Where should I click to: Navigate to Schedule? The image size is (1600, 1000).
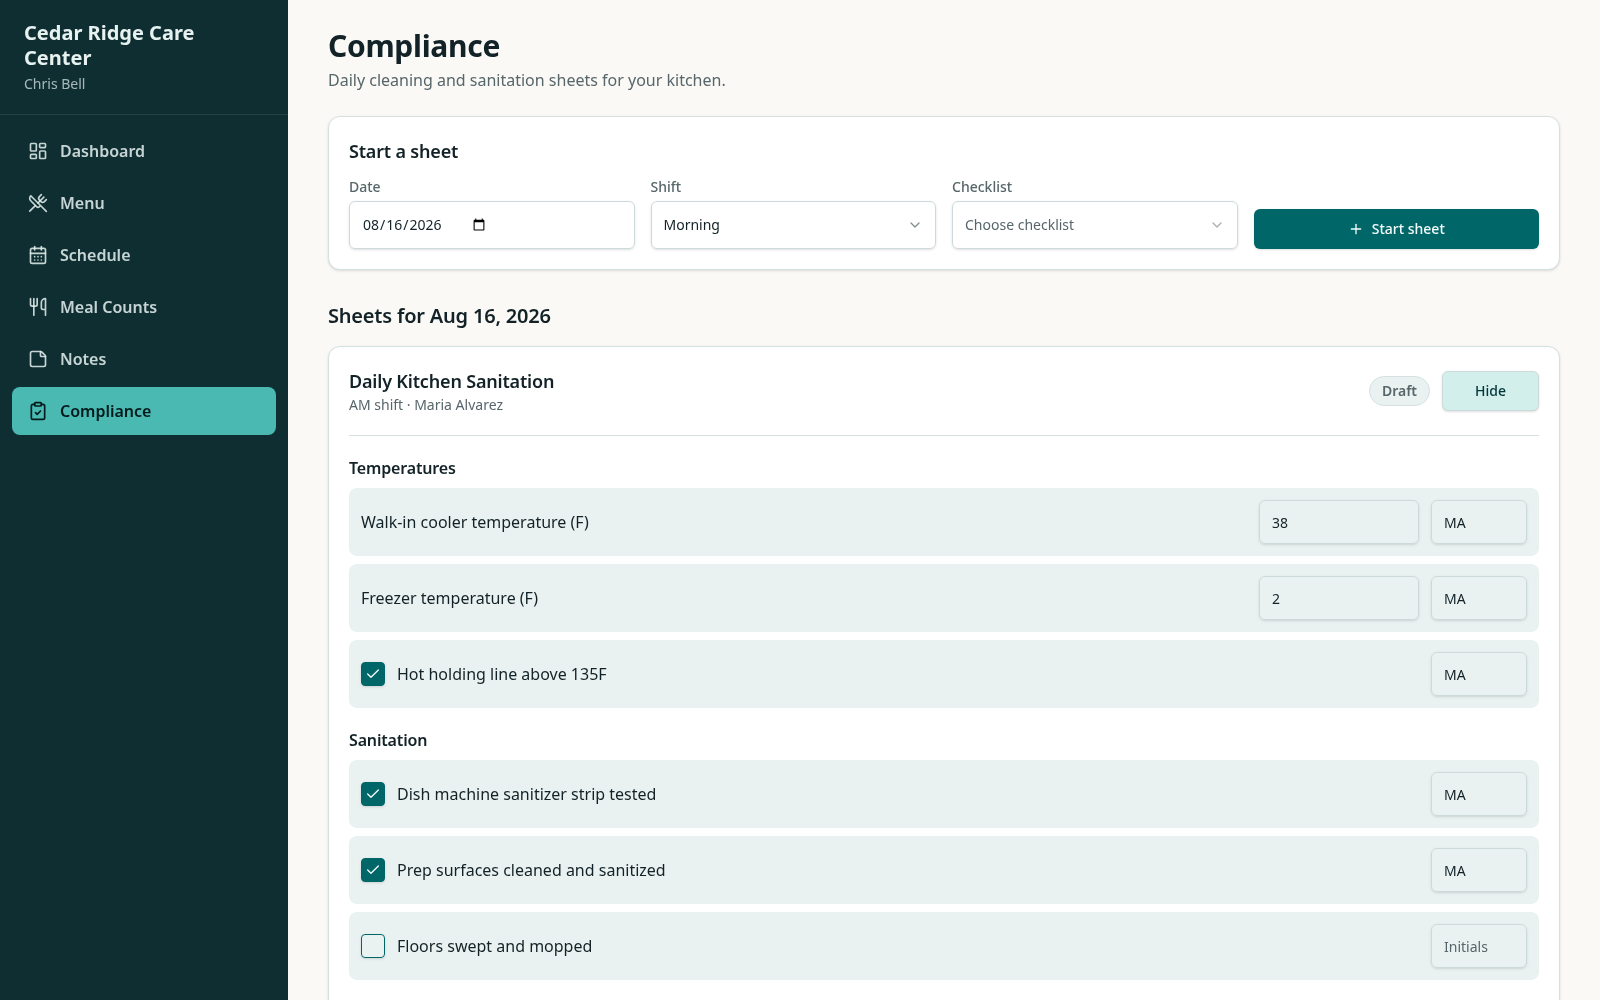144,255
